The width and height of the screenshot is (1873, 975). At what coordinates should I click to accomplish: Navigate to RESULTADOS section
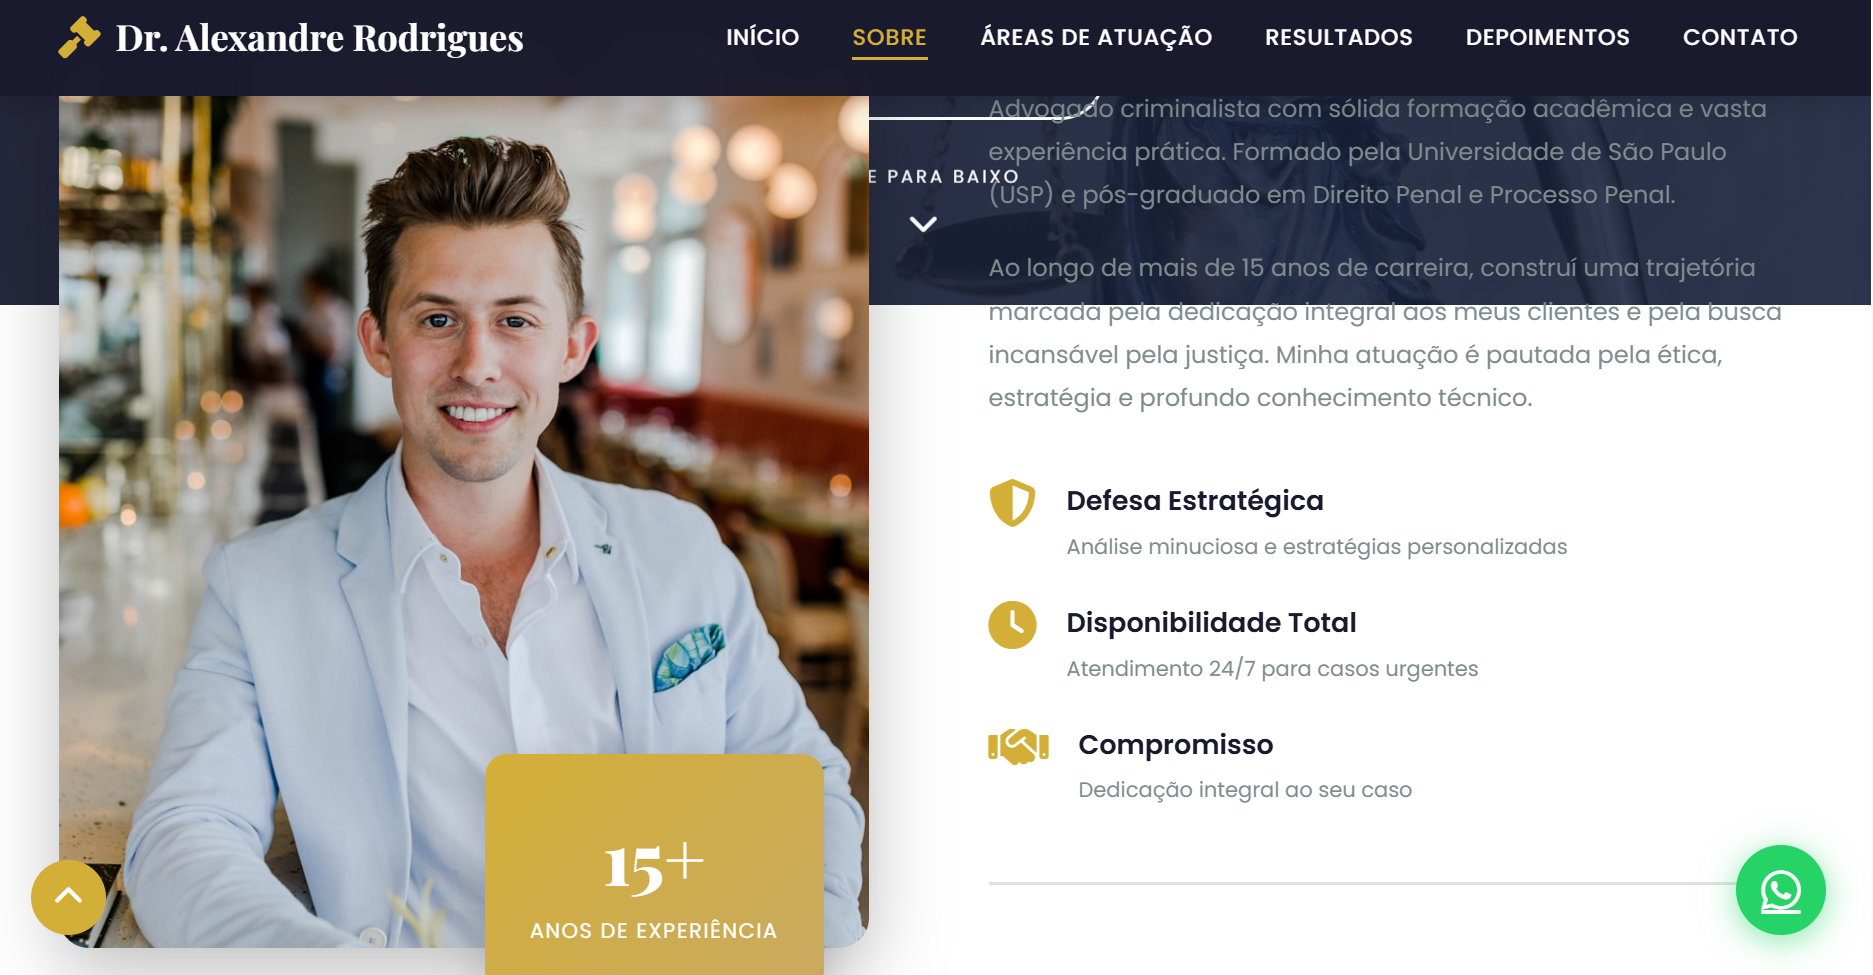1338,38
